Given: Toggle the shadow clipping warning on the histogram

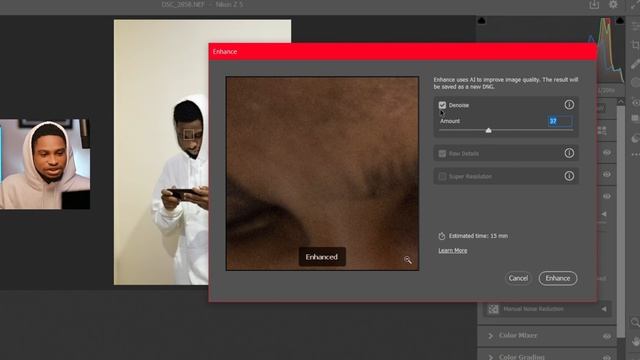Looking at the screenshot, I should [x=482, y=20].
